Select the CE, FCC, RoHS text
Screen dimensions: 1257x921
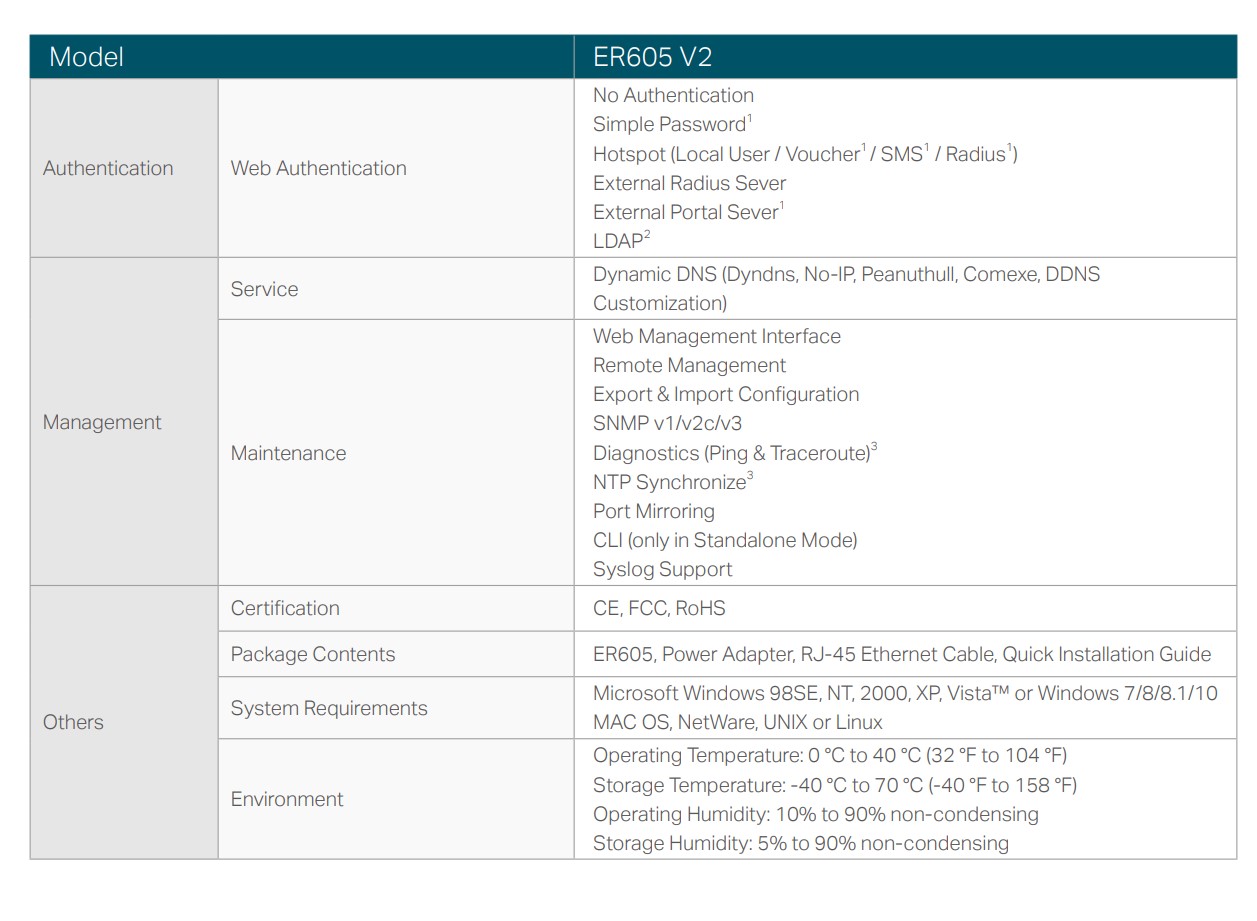point(659,608)
